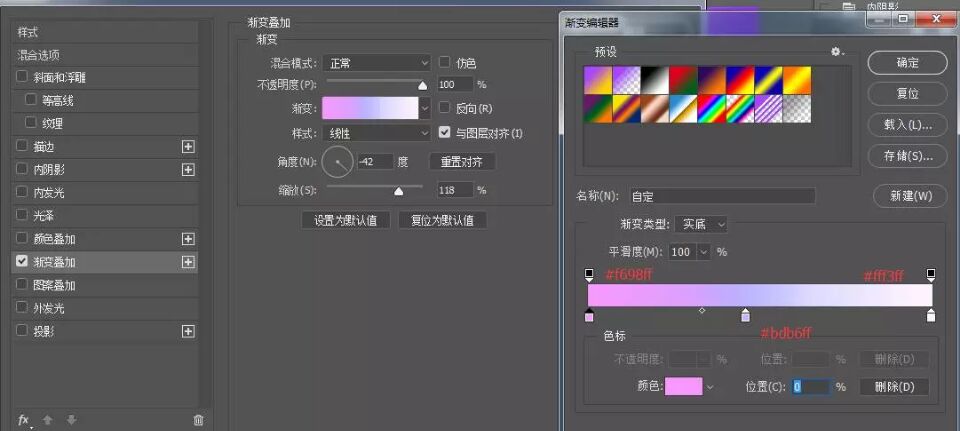
Task: Click the move effect up arrow icon
Action: pyautogui.click(x=48, y=420)
